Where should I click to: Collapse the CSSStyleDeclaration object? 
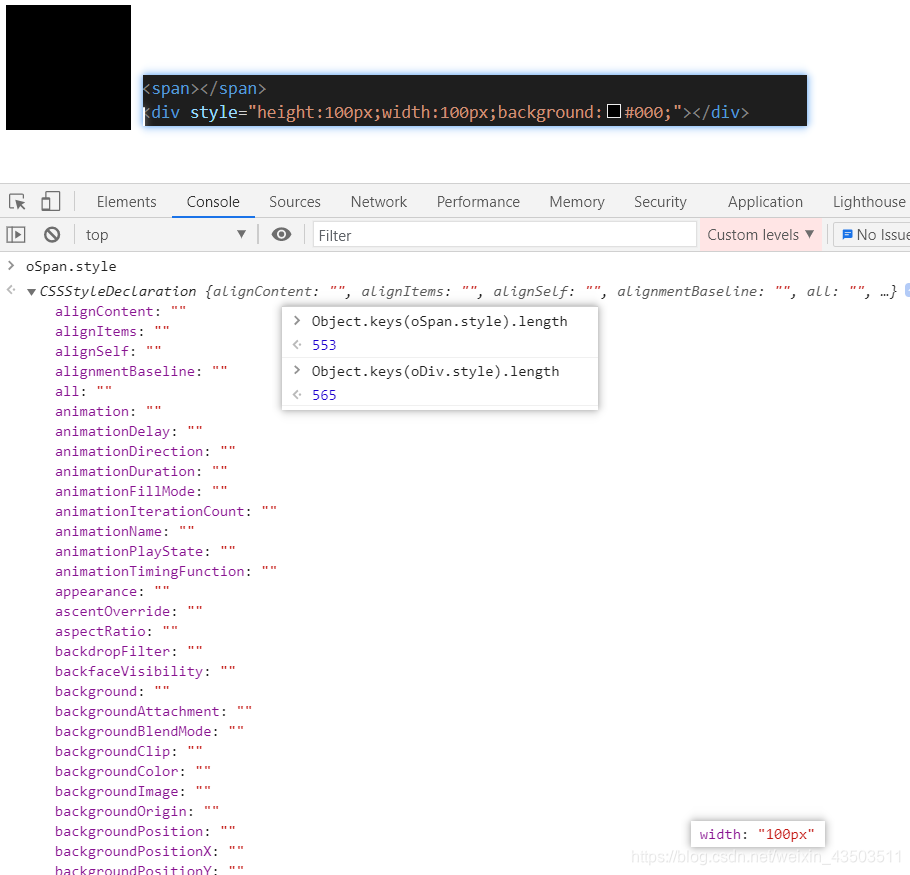[31, 292]
